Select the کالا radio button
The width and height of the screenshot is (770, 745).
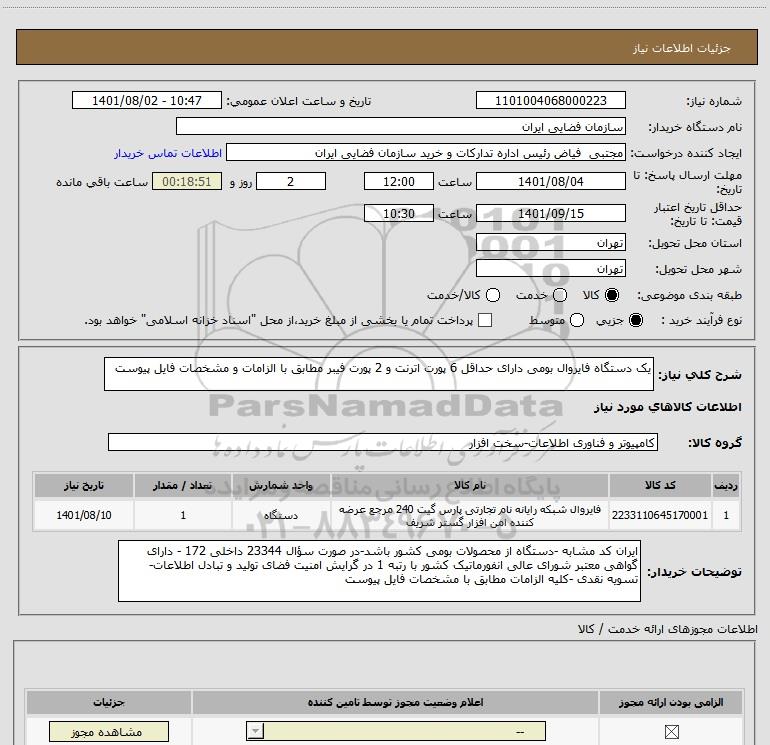pyautogui.click(x=612, y=295)
